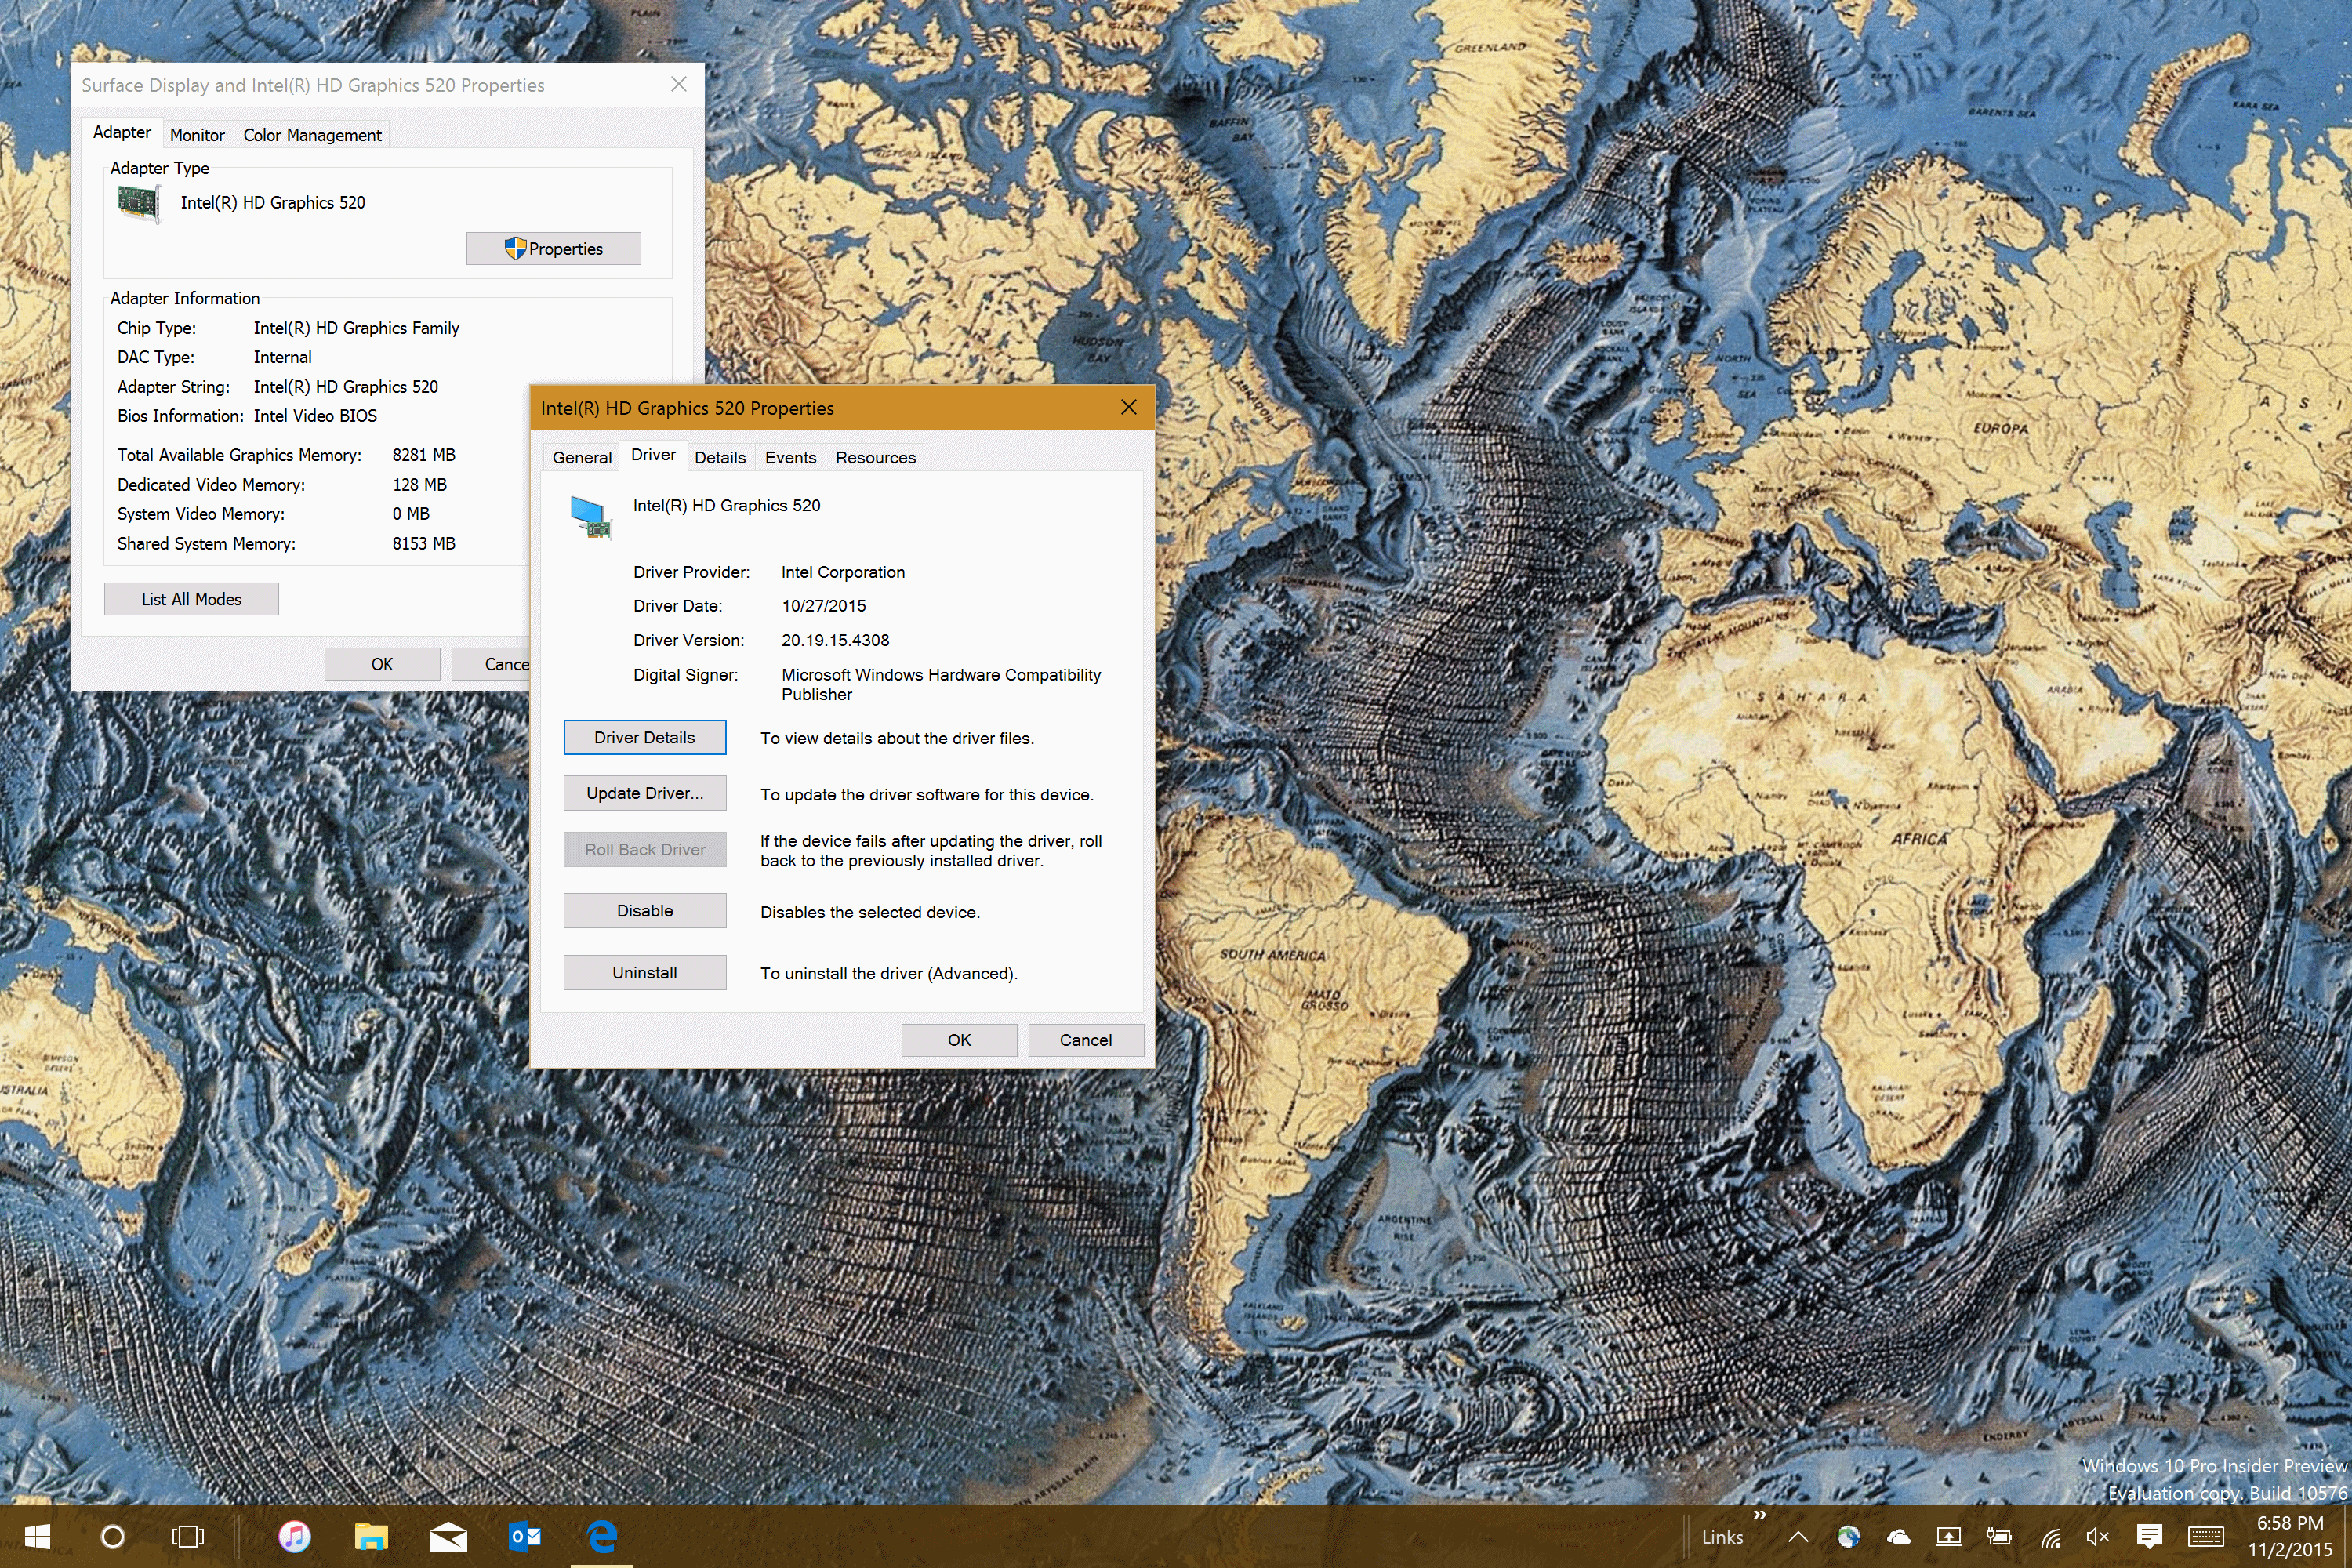Screen dimensions: 2352x1568
Task: Close the Surface Display Properties window
Action: [679, 84]
